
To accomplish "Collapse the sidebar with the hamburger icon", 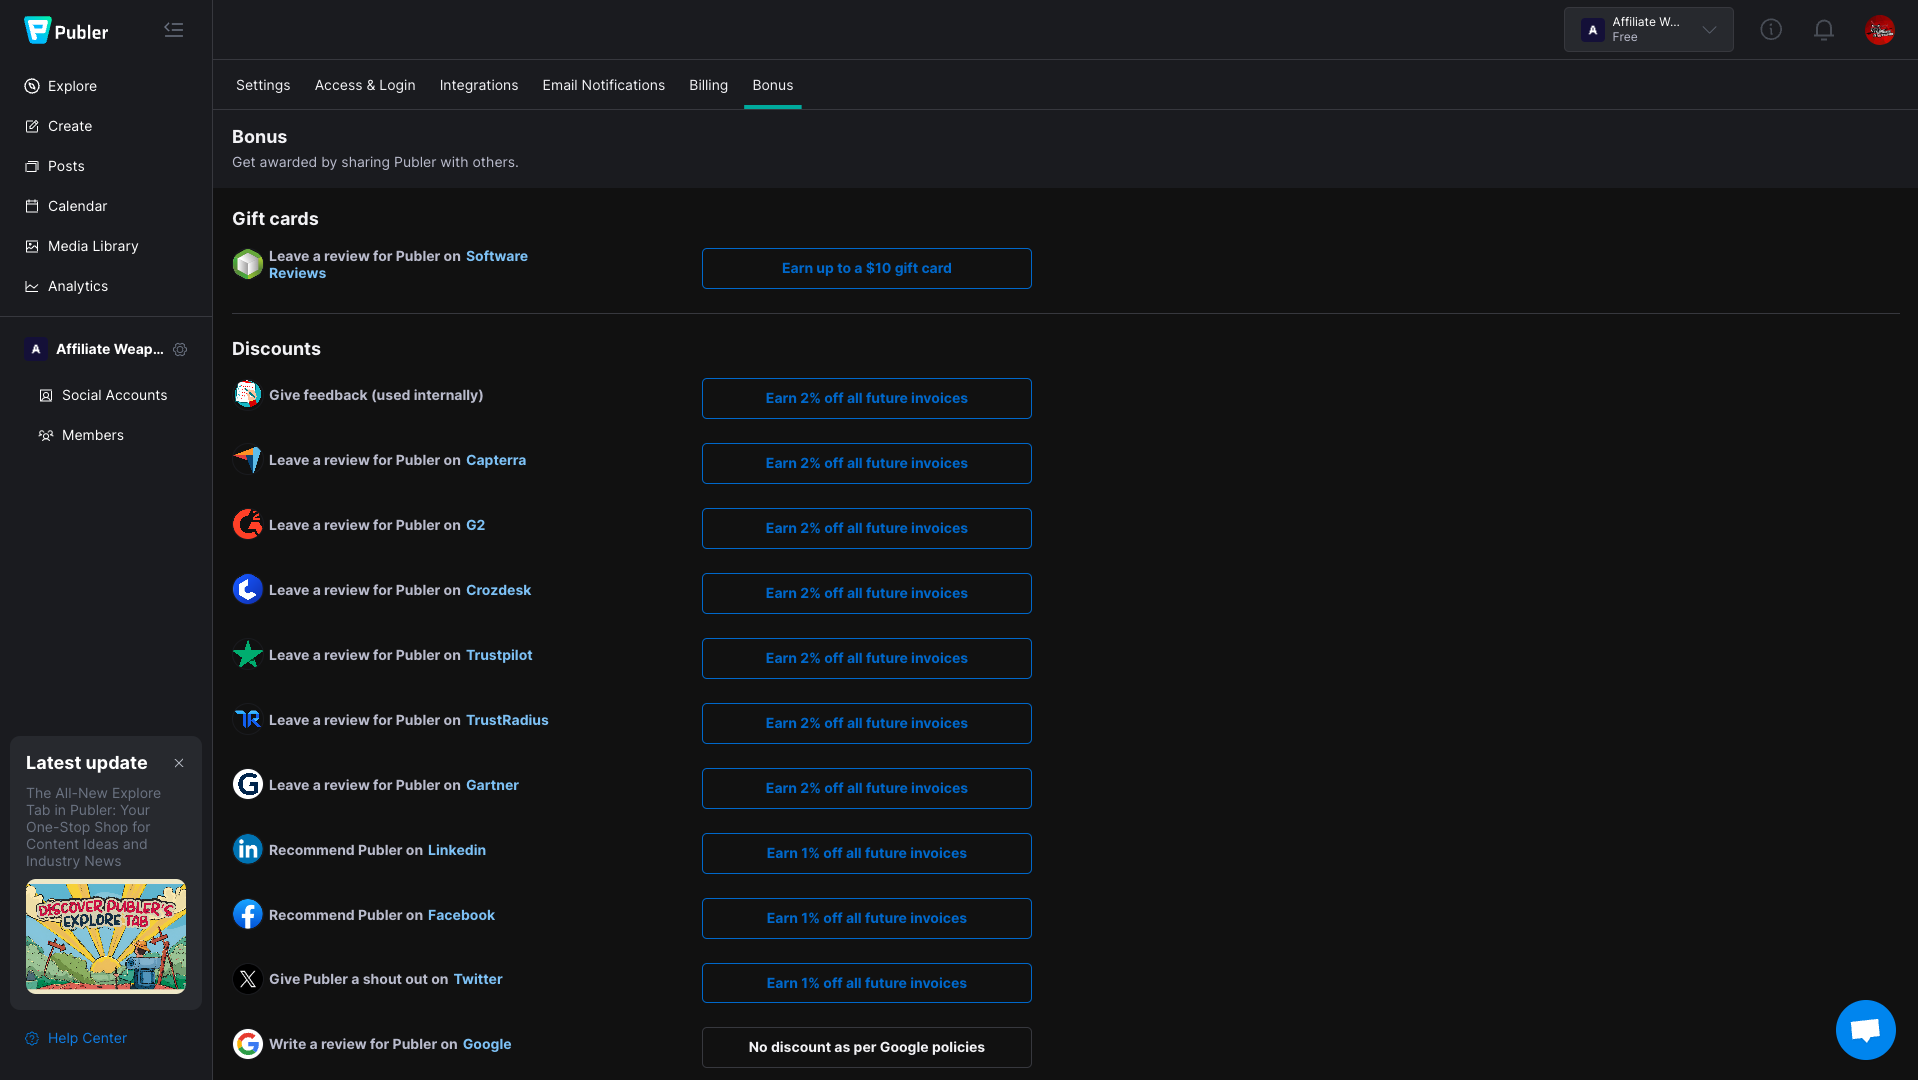I will pyautogui.click(x=173, y=30).
